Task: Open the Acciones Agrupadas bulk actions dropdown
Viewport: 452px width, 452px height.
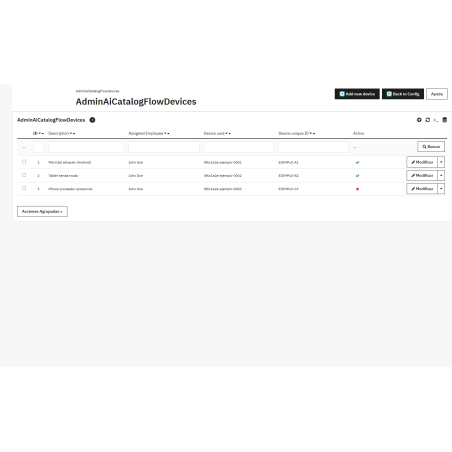Action: pyautogui.click(x=42, y=211)
